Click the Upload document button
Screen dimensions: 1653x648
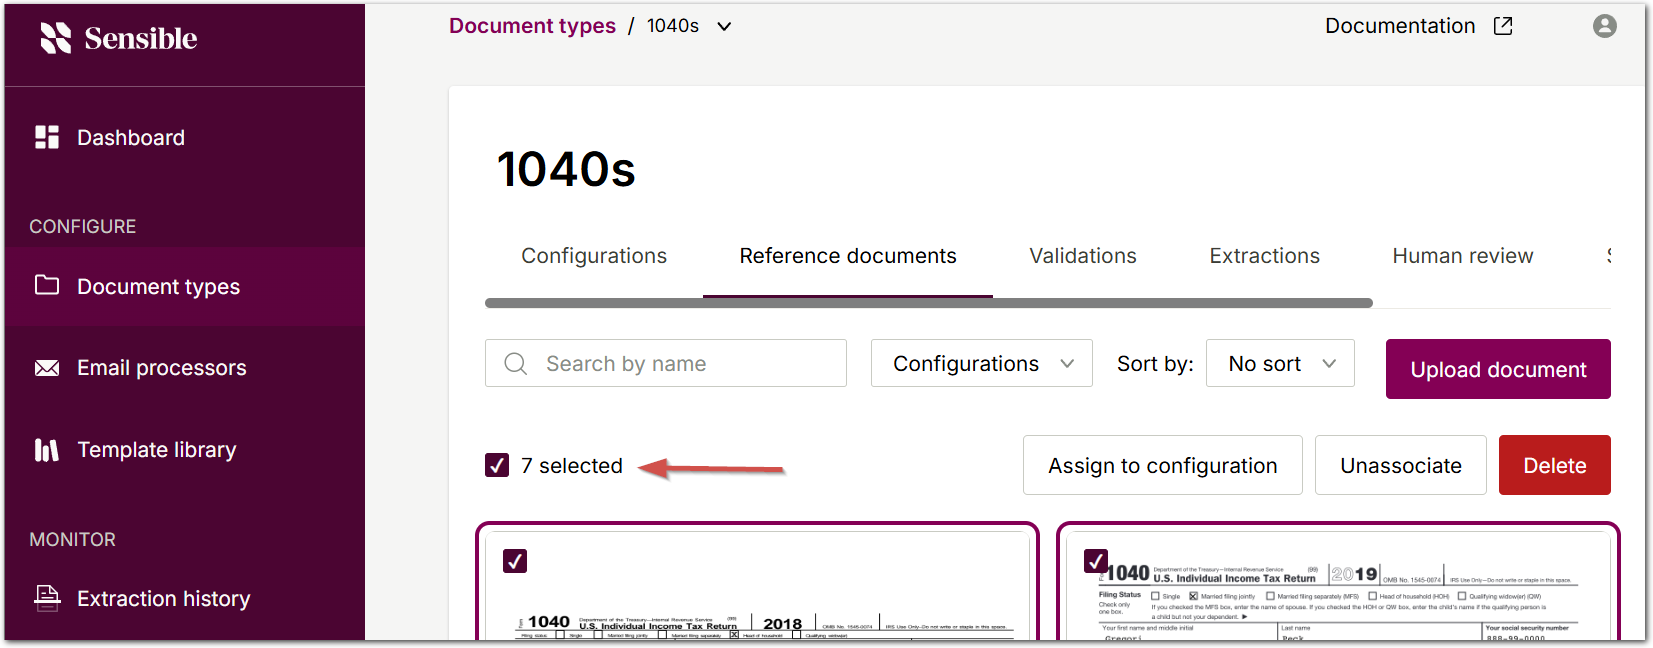[1498, 369]
